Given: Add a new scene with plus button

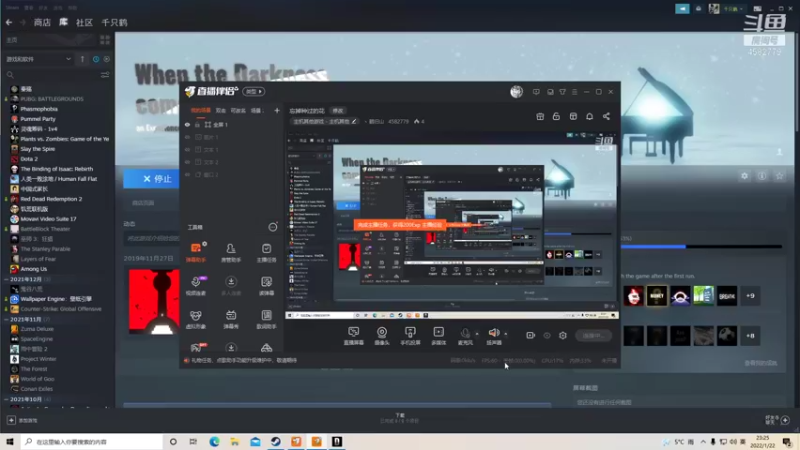Looking at the screenshot, I should pos(277,110).
